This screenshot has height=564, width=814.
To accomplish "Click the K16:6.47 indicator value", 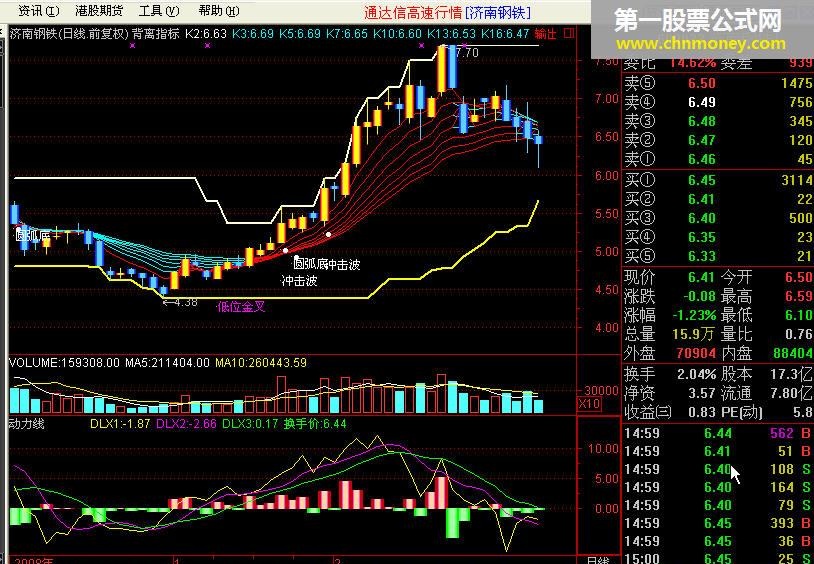I will [x=505, y=34].
